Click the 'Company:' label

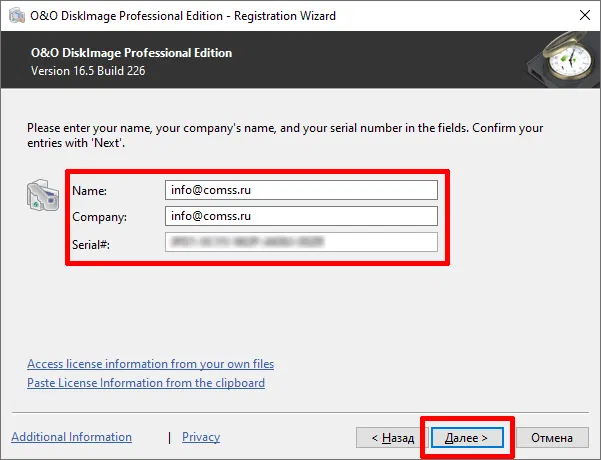(97, 216)
